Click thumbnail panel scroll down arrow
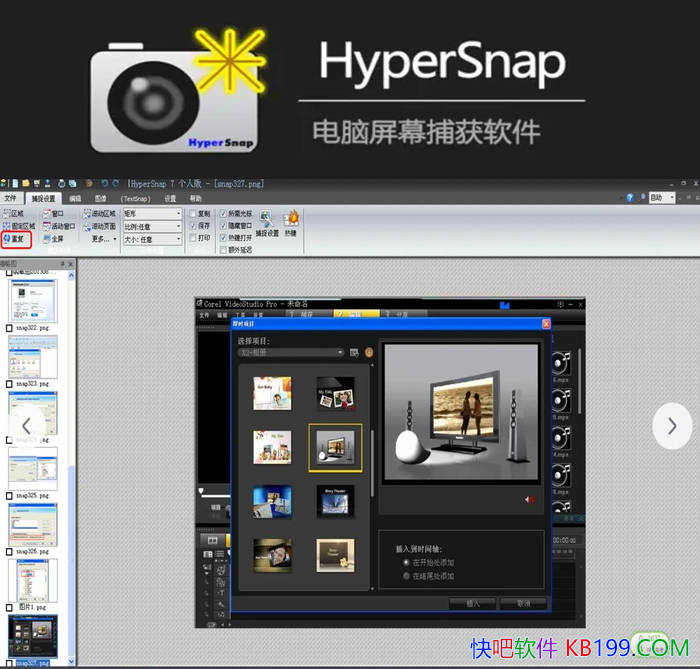Image resolution: width=700 pixels, height=669 pixels. coord(71,661)
